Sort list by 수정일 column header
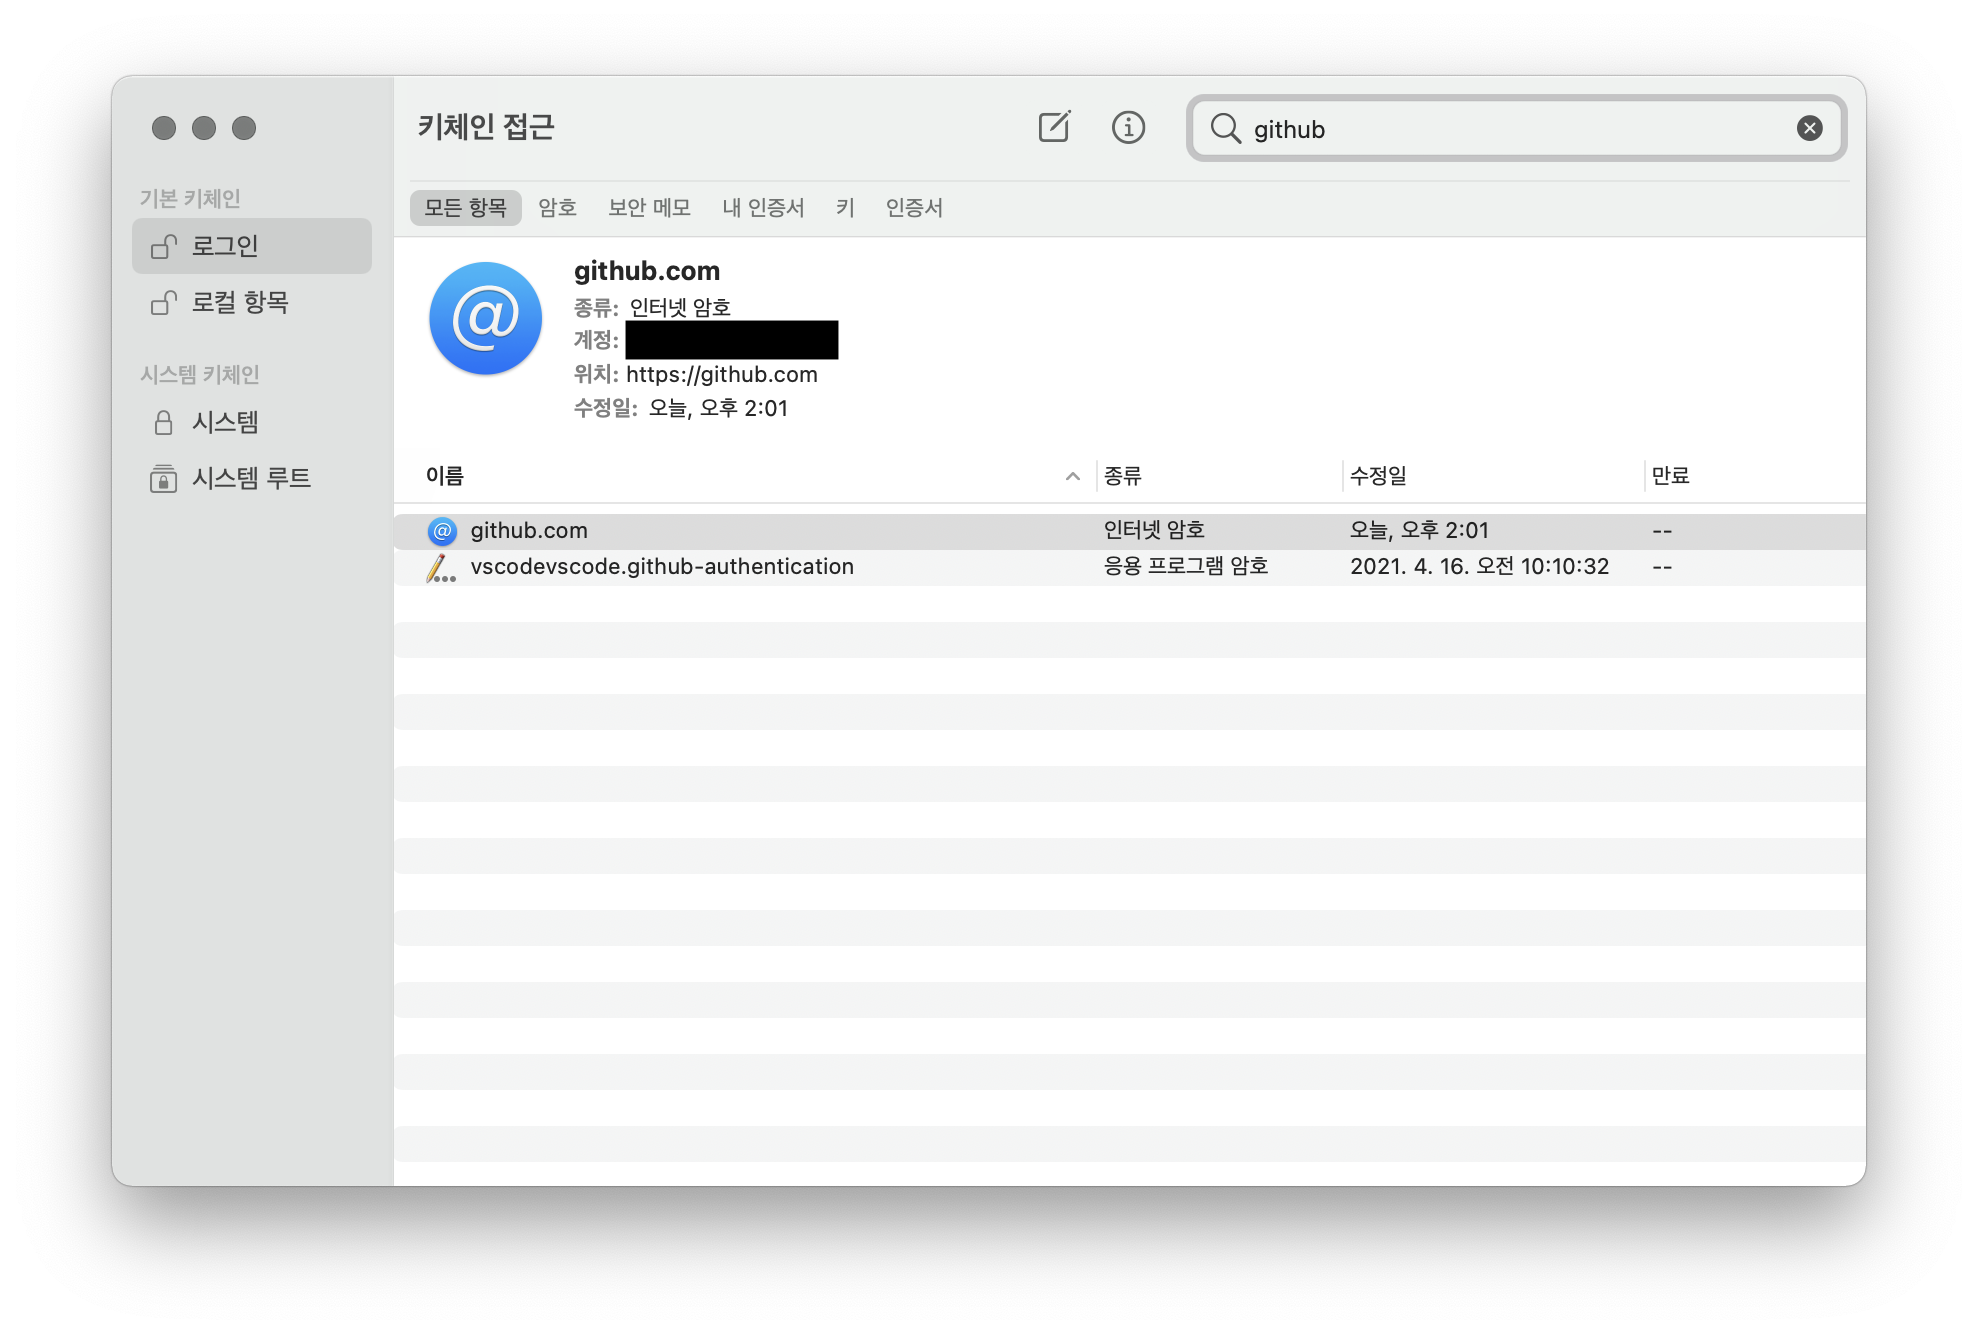The width and height of the screenshot is (1978, 1334). [1378, 476]
